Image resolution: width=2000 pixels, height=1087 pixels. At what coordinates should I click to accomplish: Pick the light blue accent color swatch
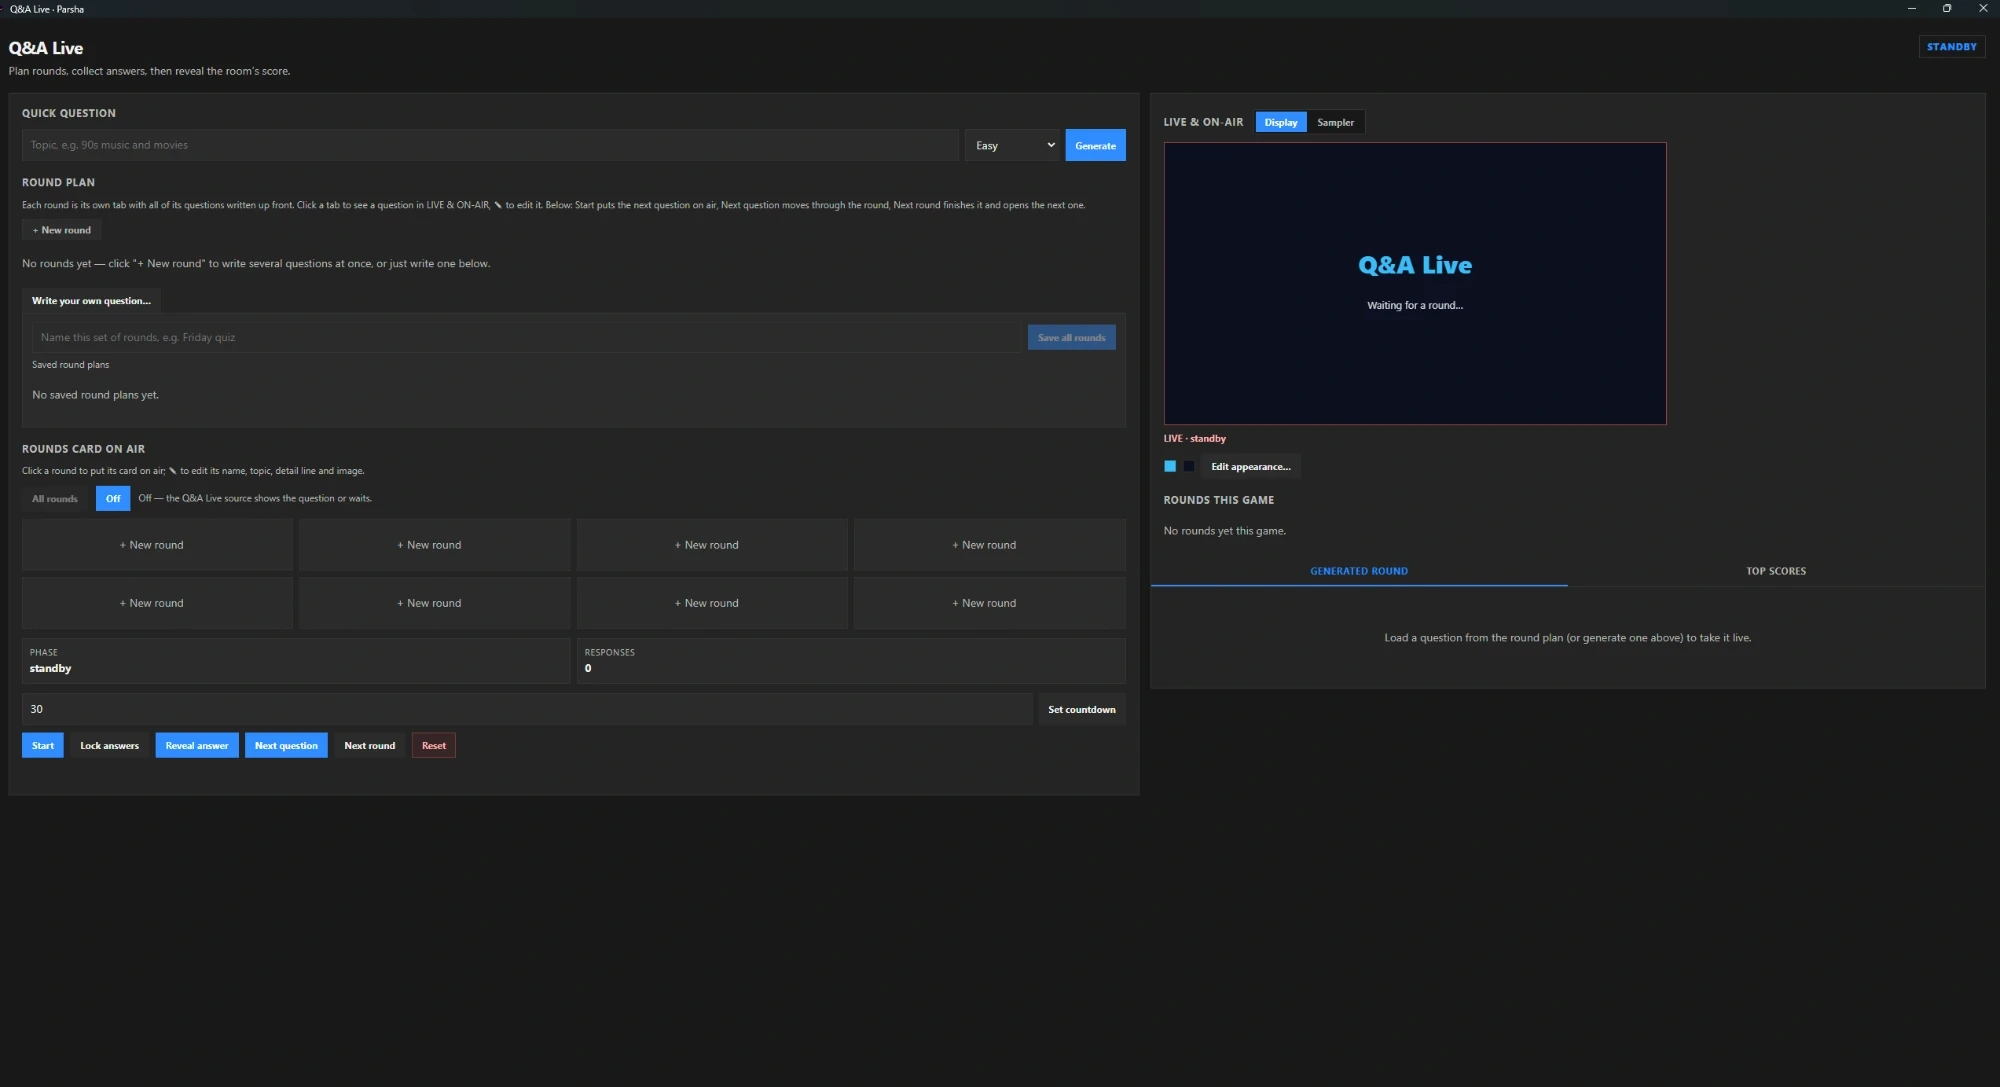(x=1170, y=466)
